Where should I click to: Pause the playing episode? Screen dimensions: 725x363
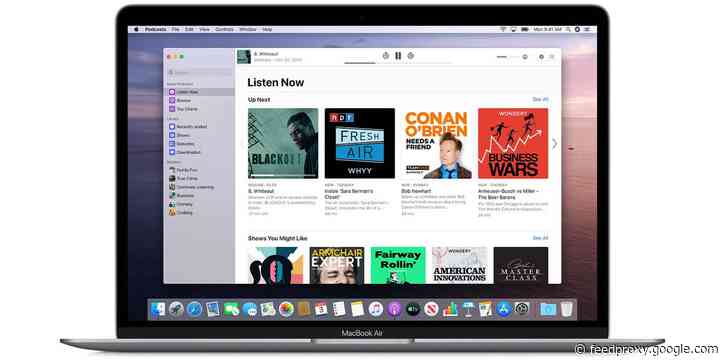pyautogui.click(x=398, y=55)
